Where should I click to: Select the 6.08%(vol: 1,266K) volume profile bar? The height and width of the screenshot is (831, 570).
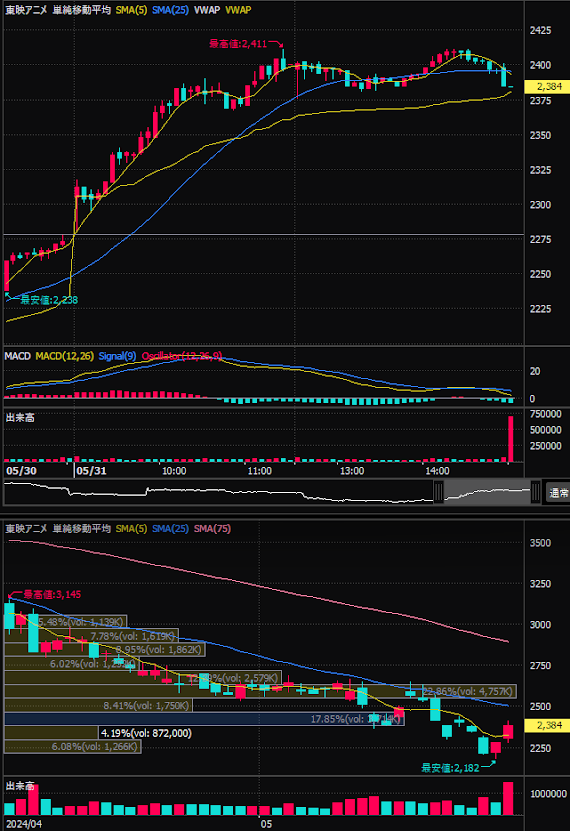(x=73, y=747)
